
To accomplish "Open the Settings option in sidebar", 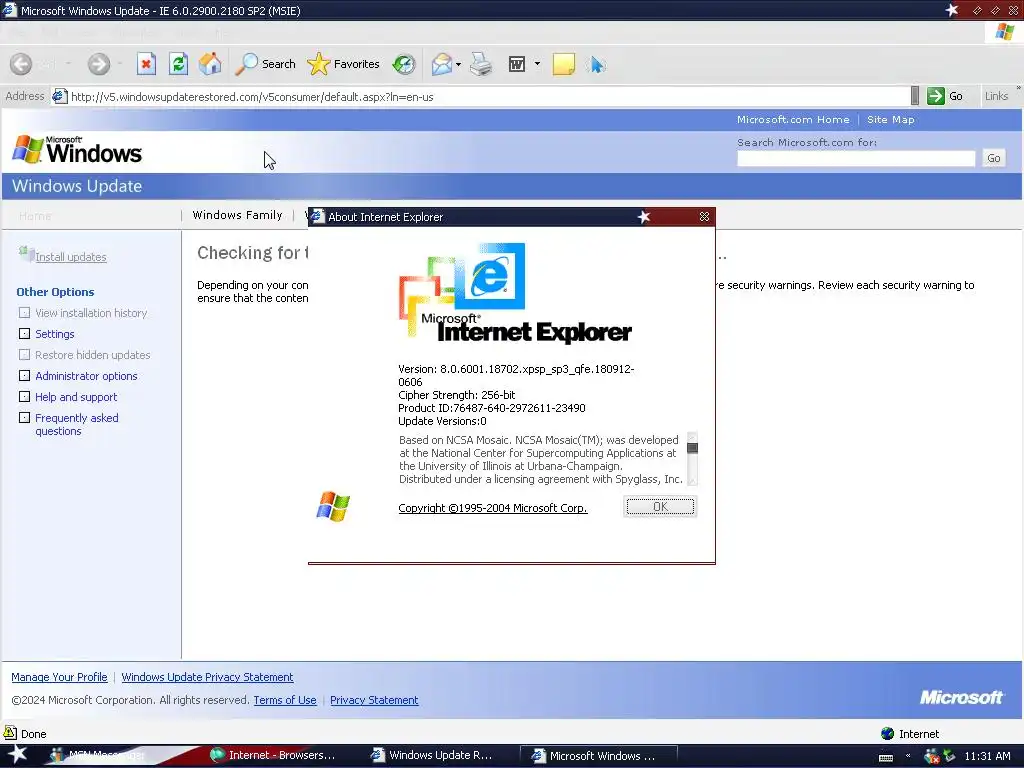I will point(55,334).
